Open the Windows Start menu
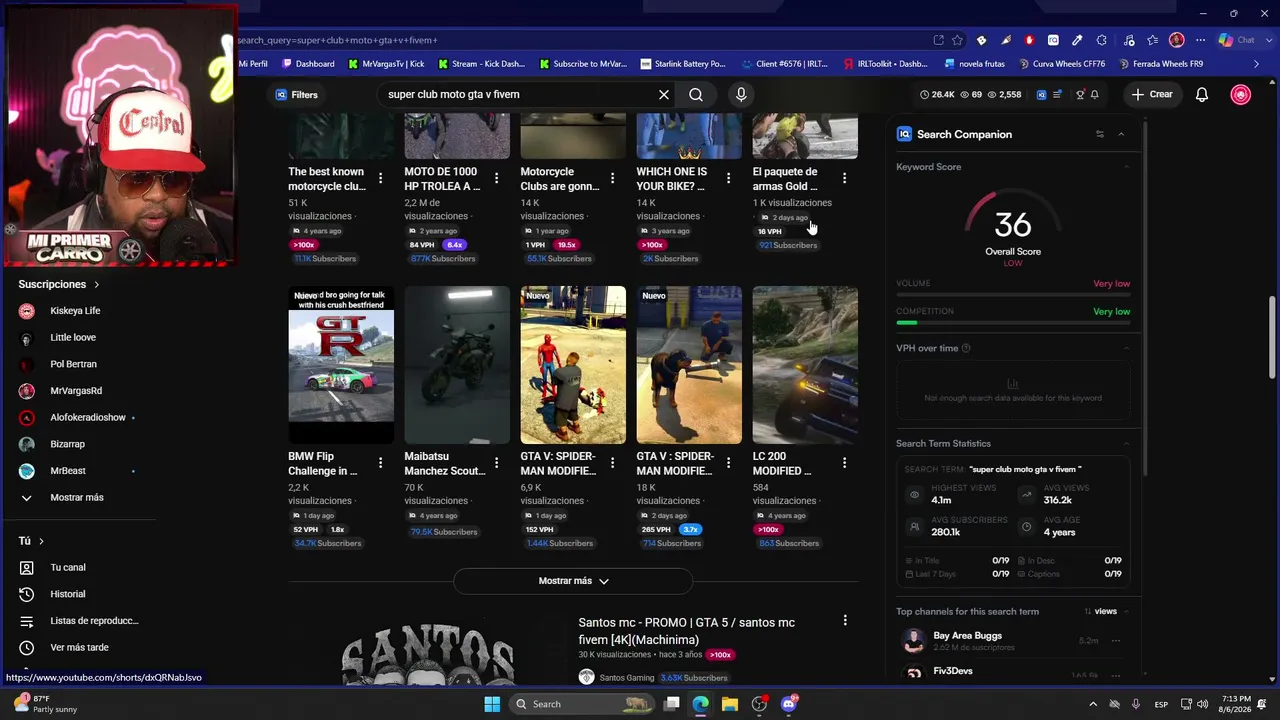This screenshot has height=720, width=1280. click(492, 704)
